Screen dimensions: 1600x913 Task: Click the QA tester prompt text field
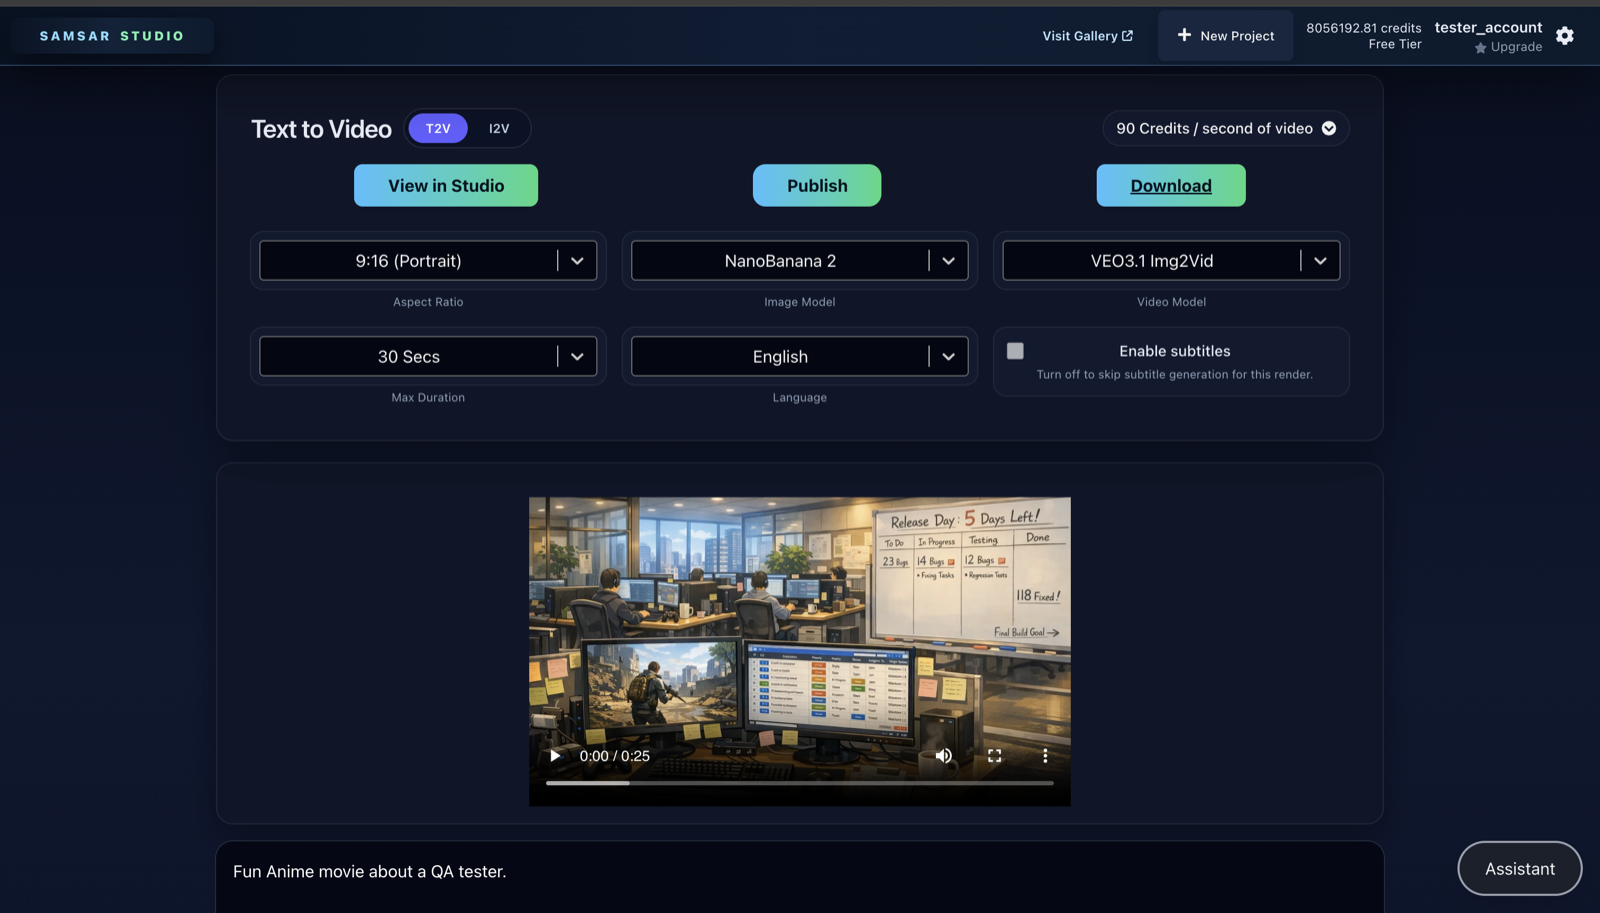[x=700, y=871]
